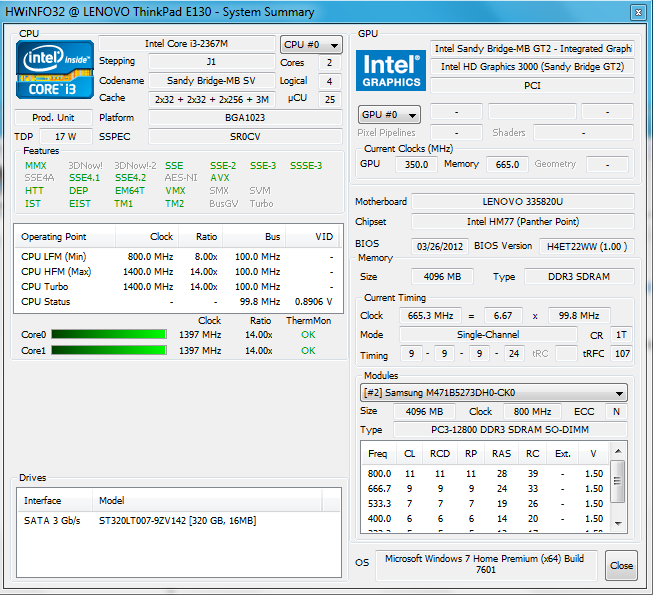Click the tRFC value 107
Image resolution: width=653 pixels, height=595 pixels.
pyautogui.click(x=622, y=354)
